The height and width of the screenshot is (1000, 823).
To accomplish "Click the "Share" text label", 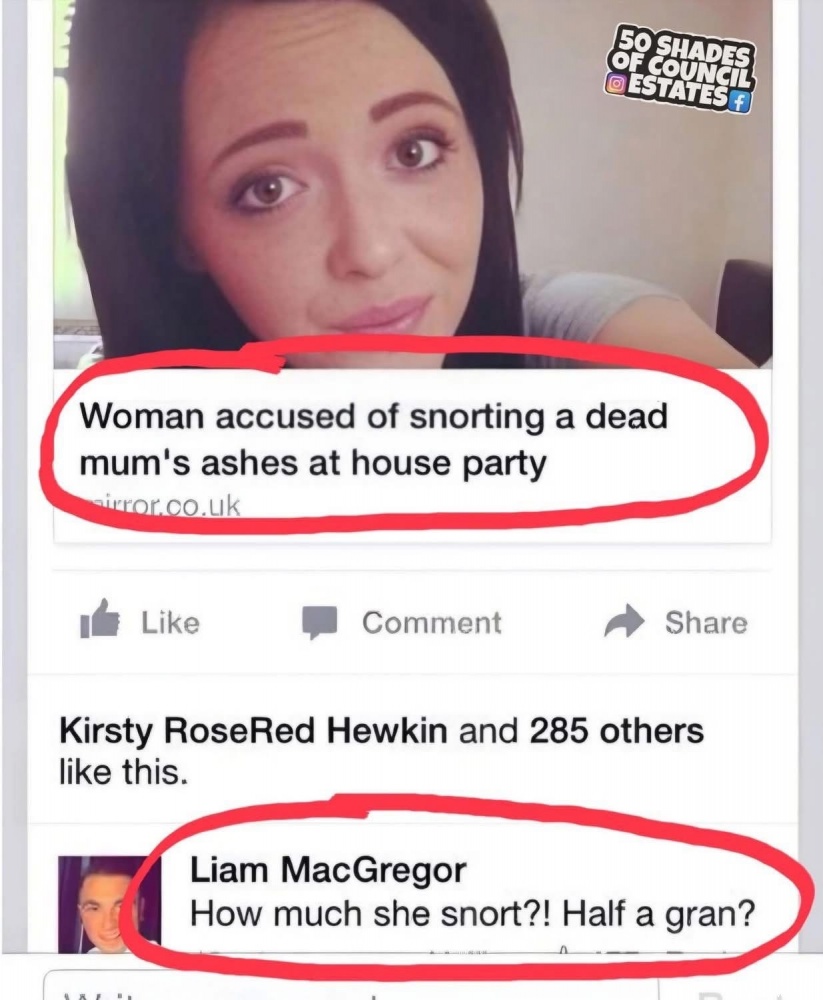I will point(706,622).
